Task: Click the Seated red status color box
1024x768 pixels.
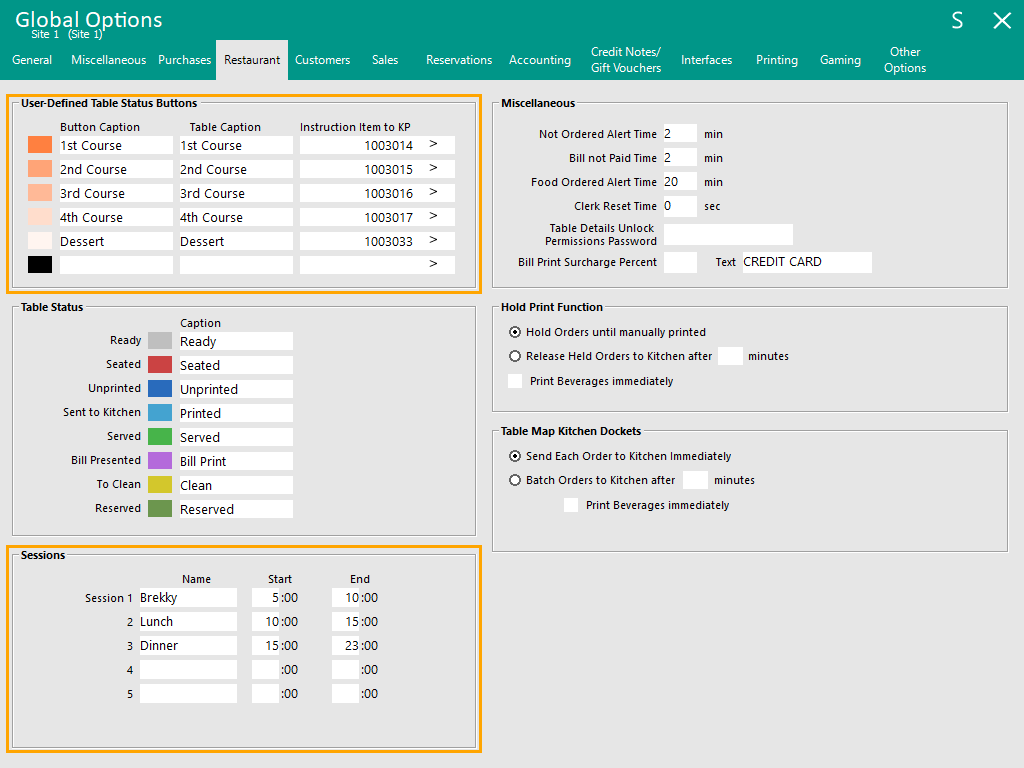Action: 160,365
